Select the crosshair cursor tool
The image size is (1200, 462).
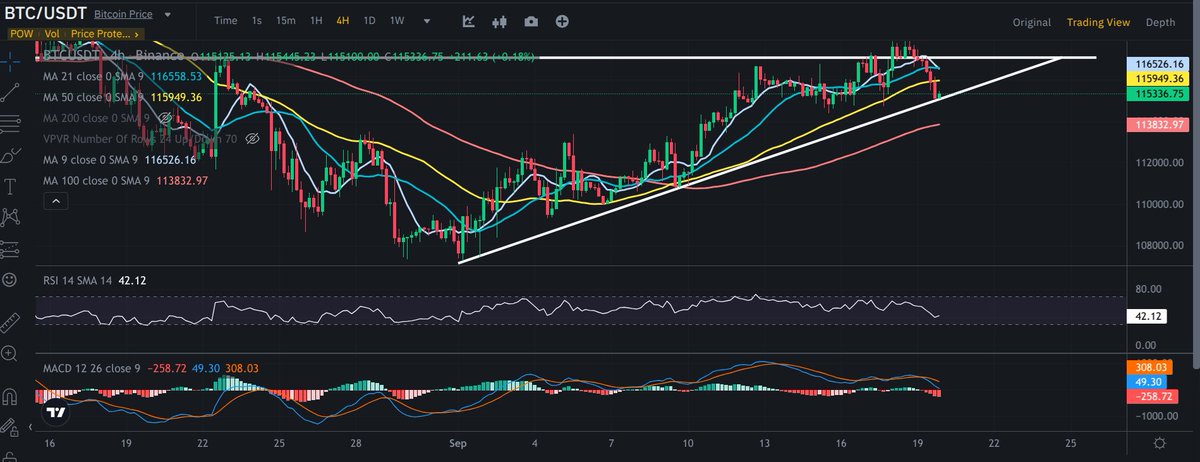(9, 60)
